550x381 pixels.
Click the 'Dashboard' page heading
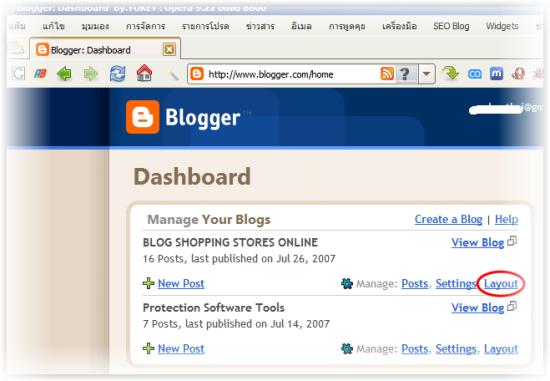192,176
